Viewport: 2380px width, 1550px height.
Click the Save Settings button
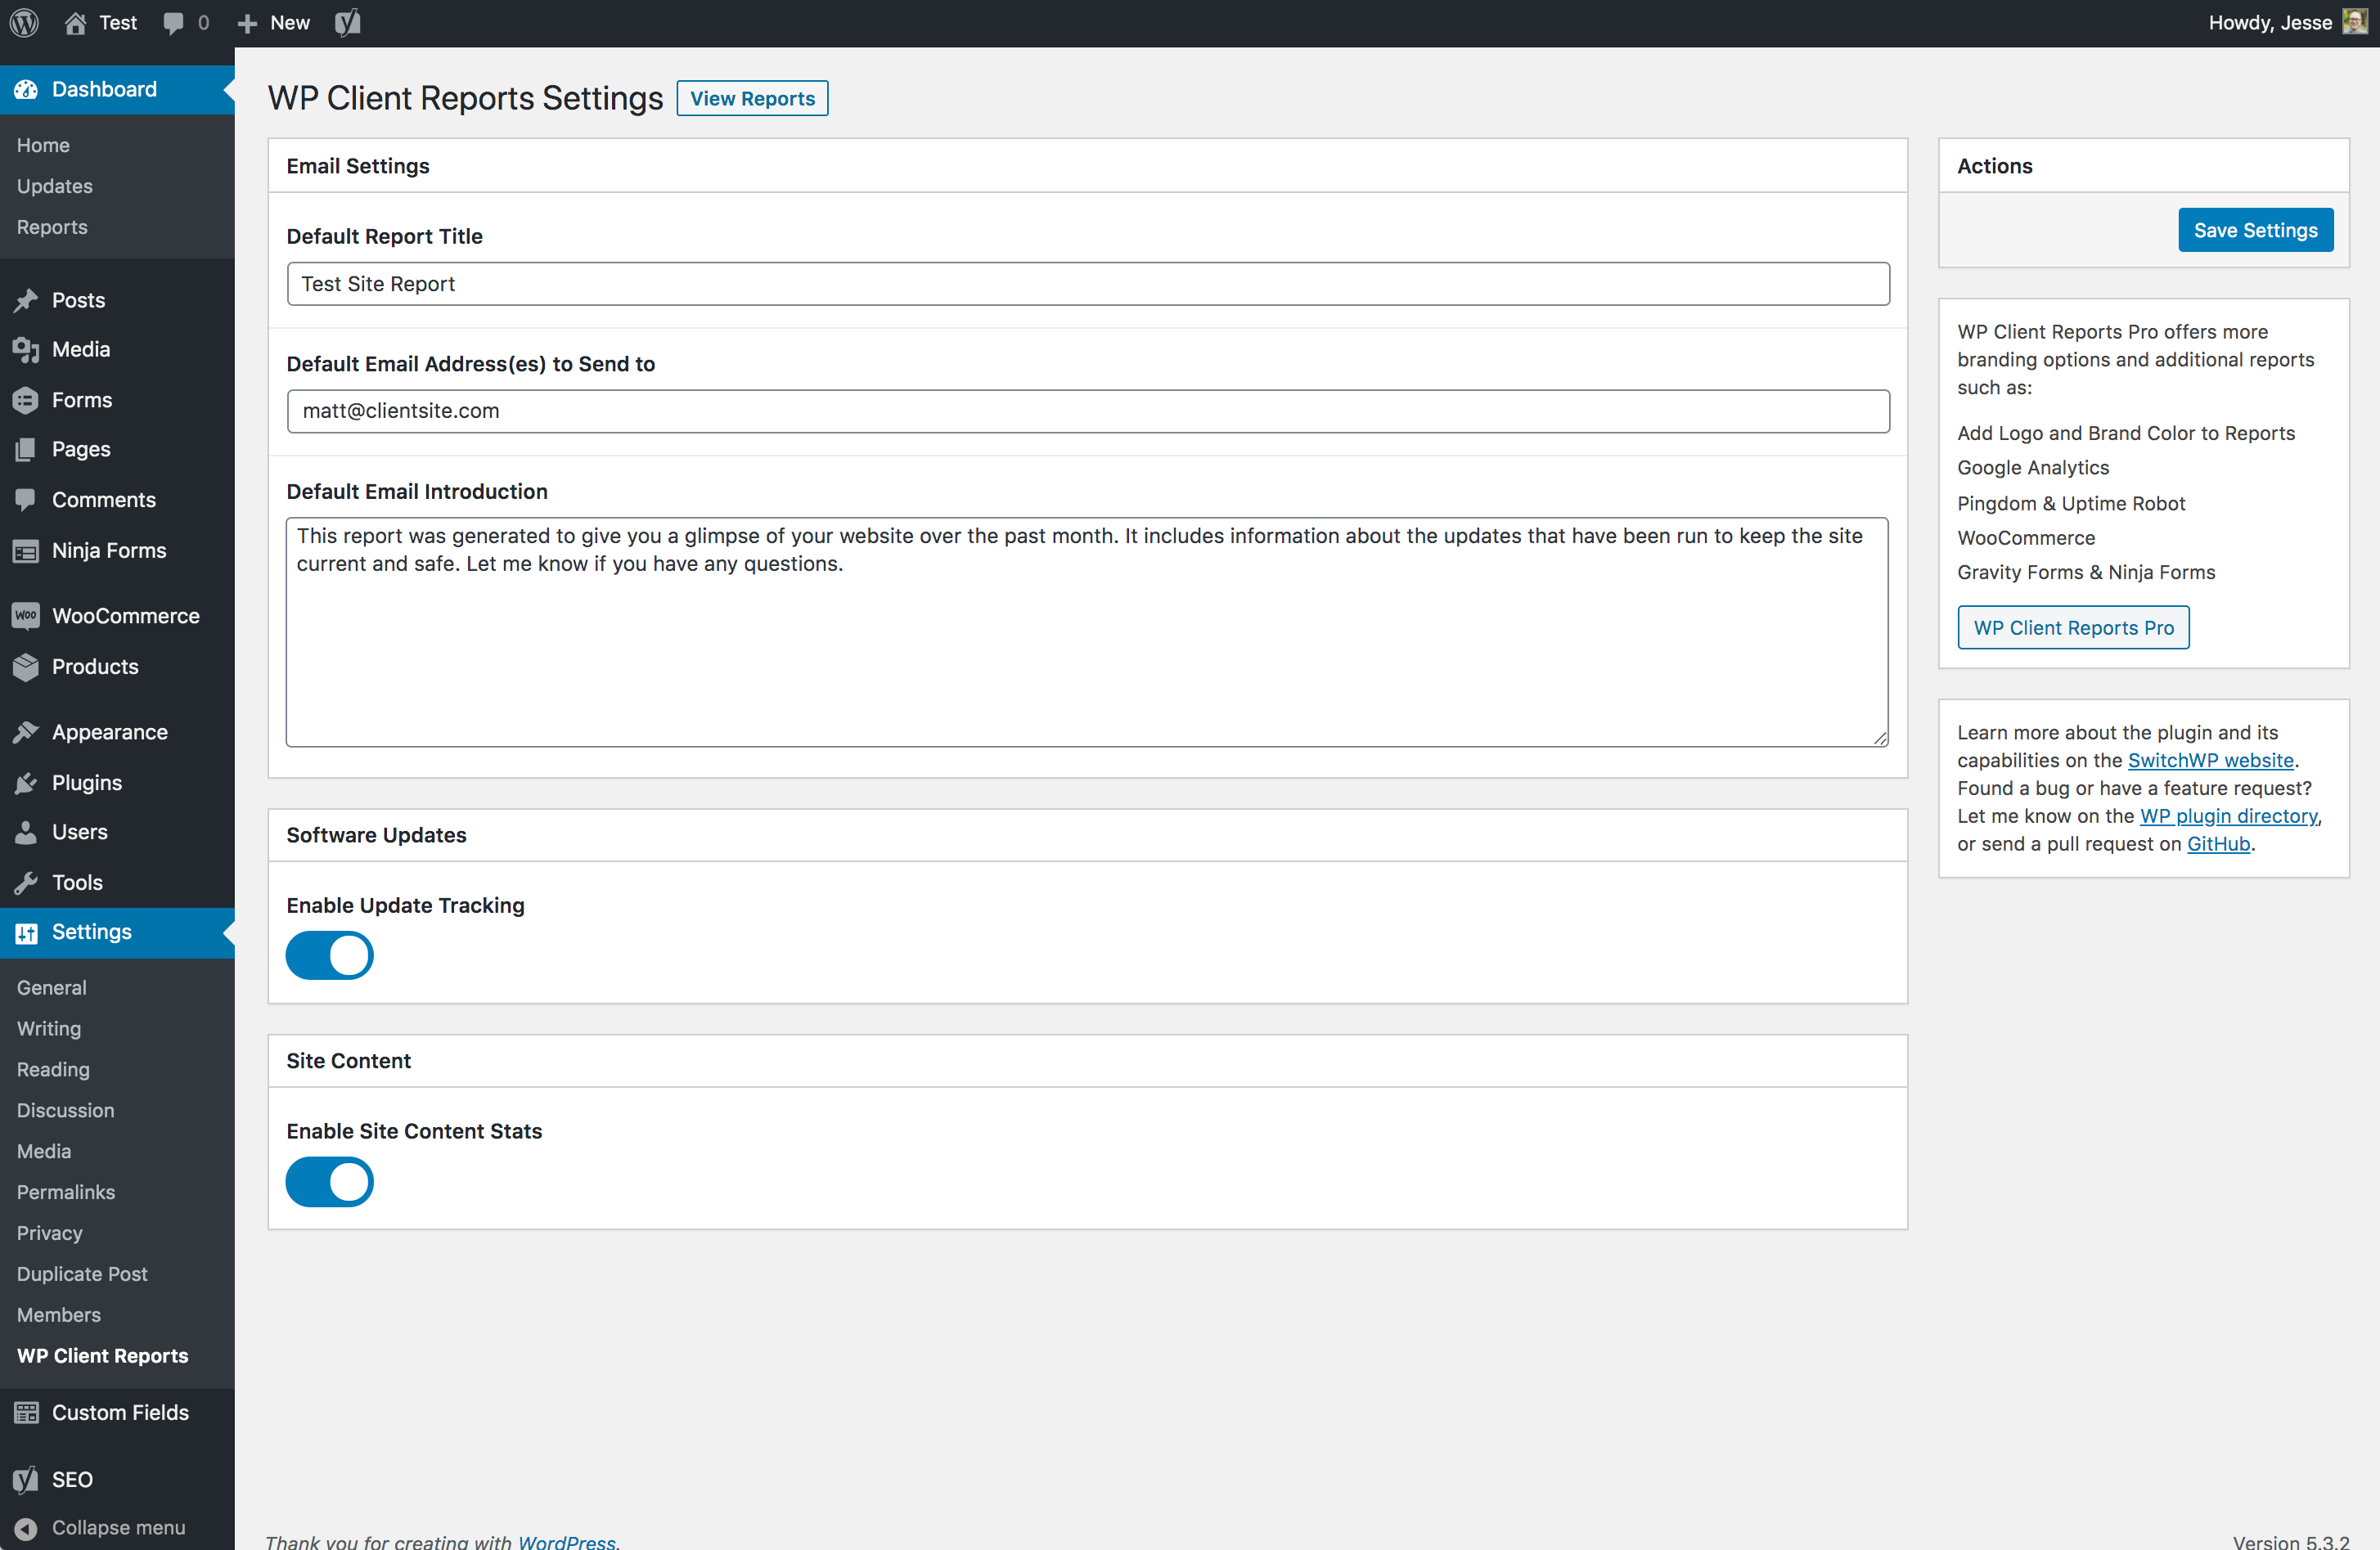(x=2255, y=229)
